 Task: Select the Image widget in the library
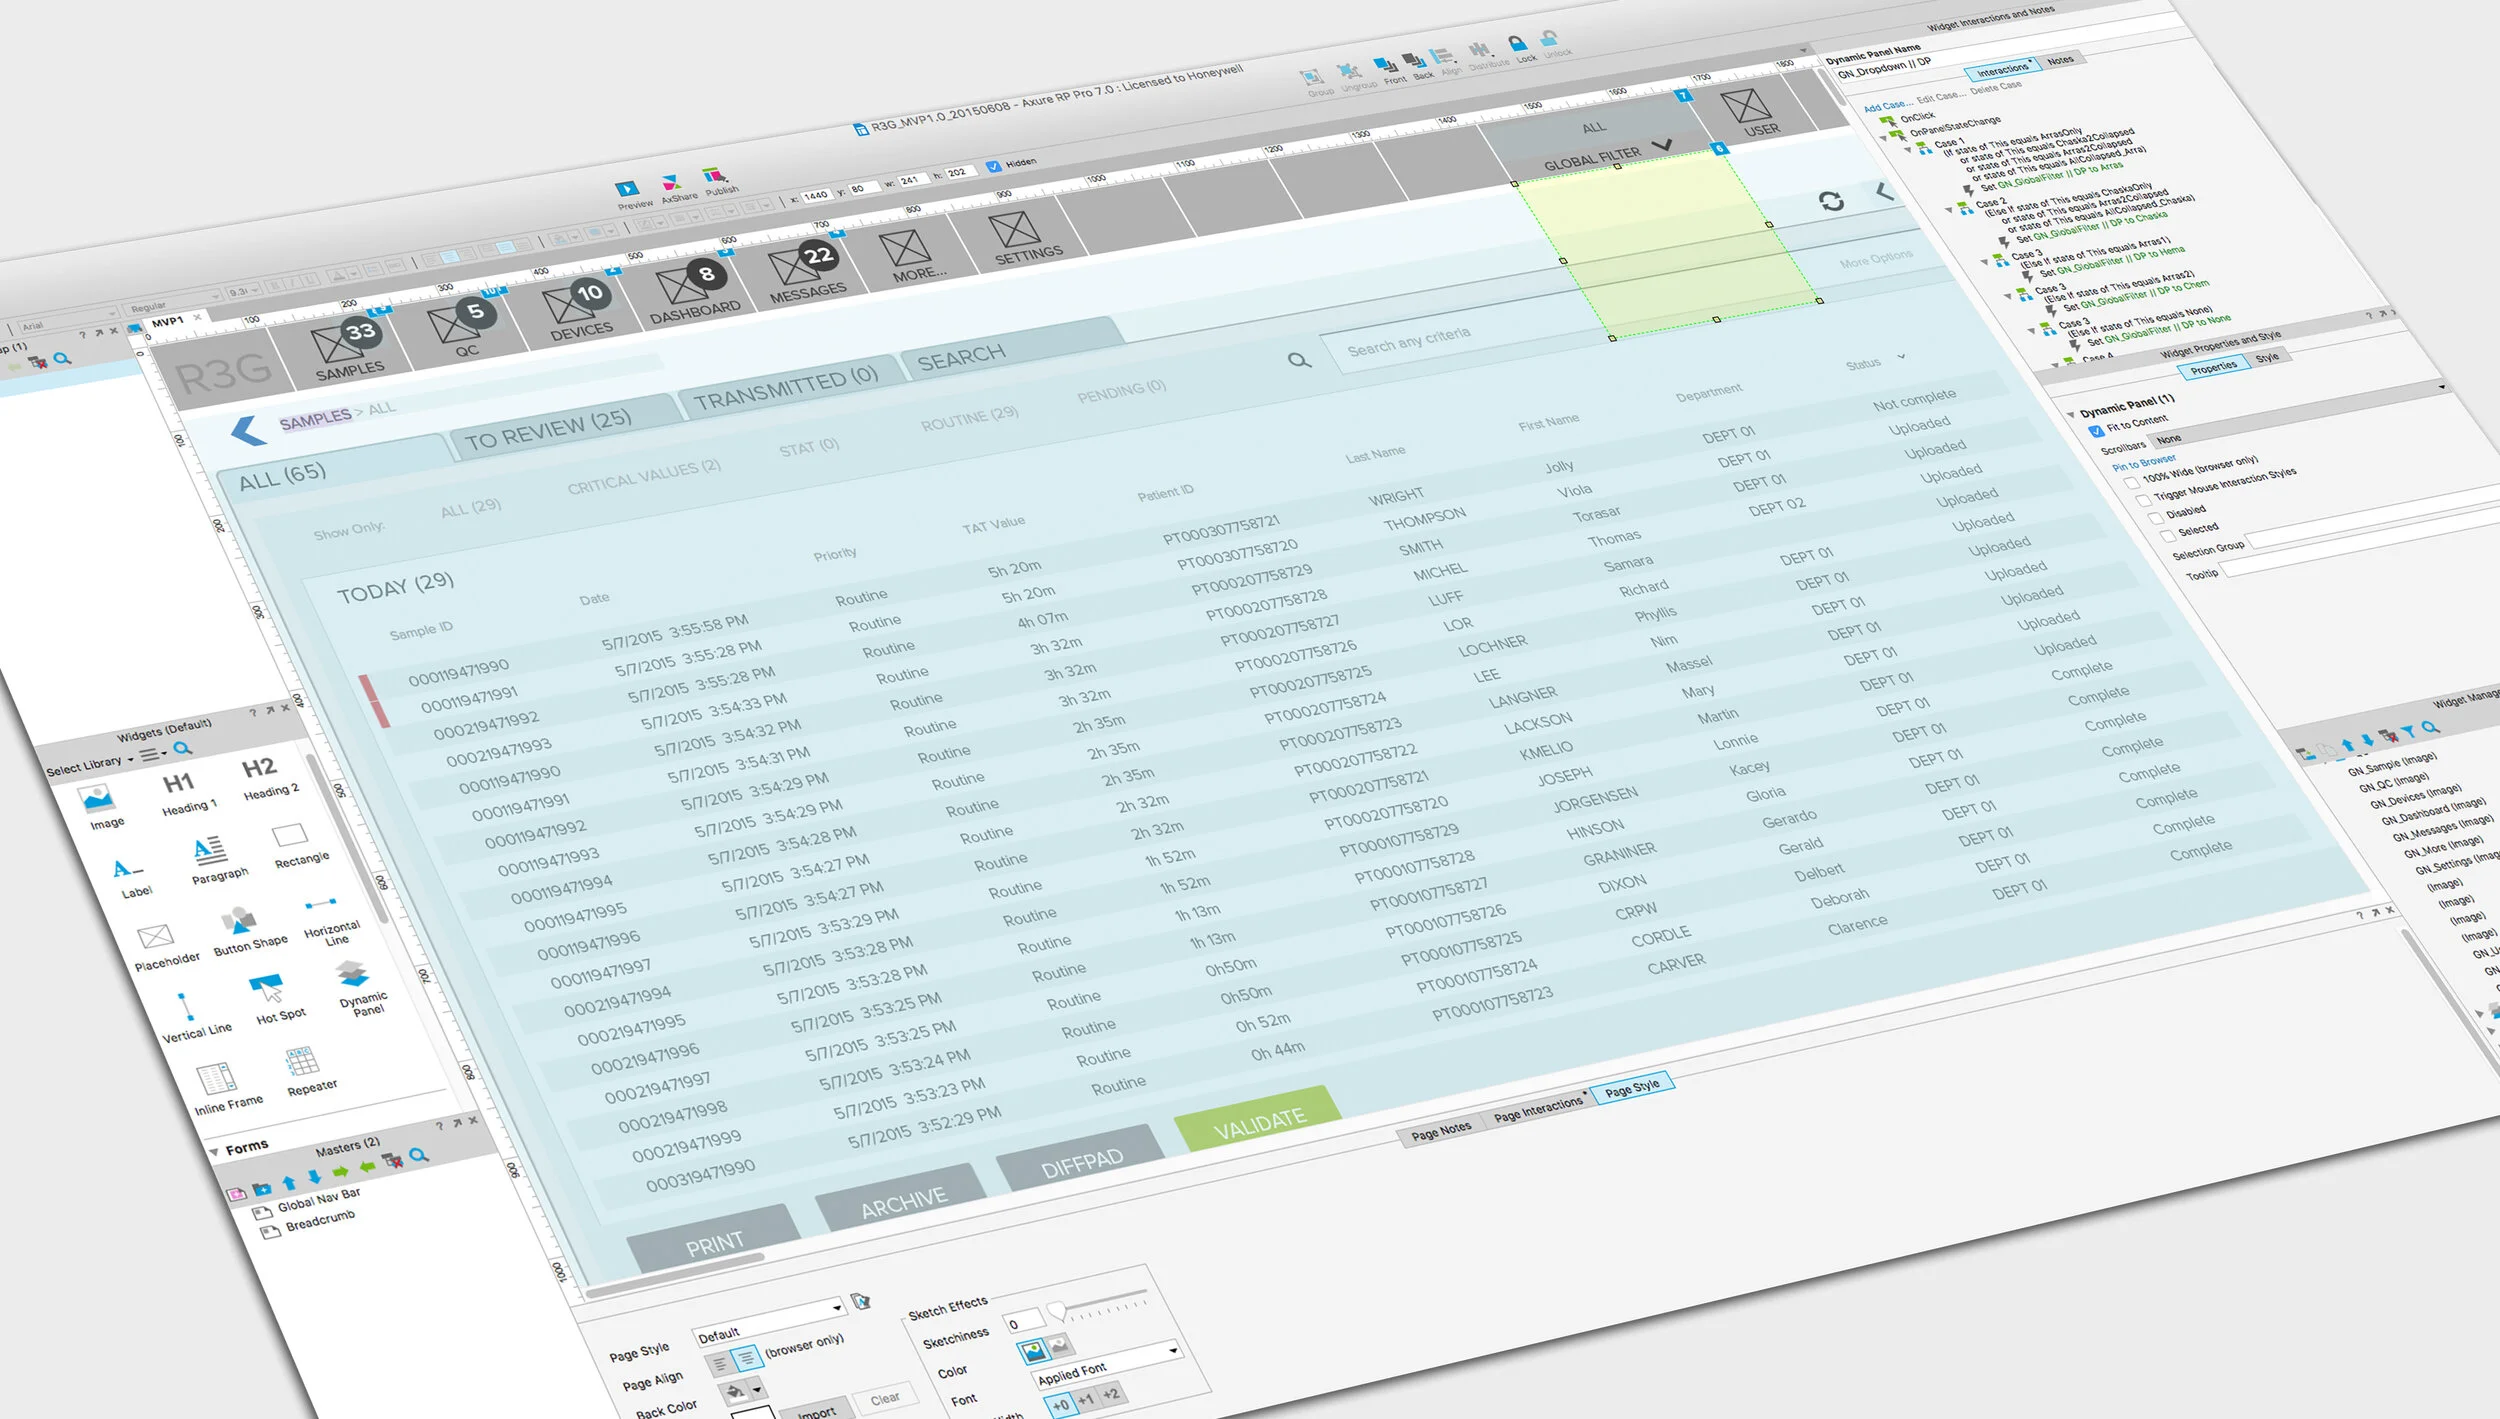pyautogui.click(x=100, y=806)
